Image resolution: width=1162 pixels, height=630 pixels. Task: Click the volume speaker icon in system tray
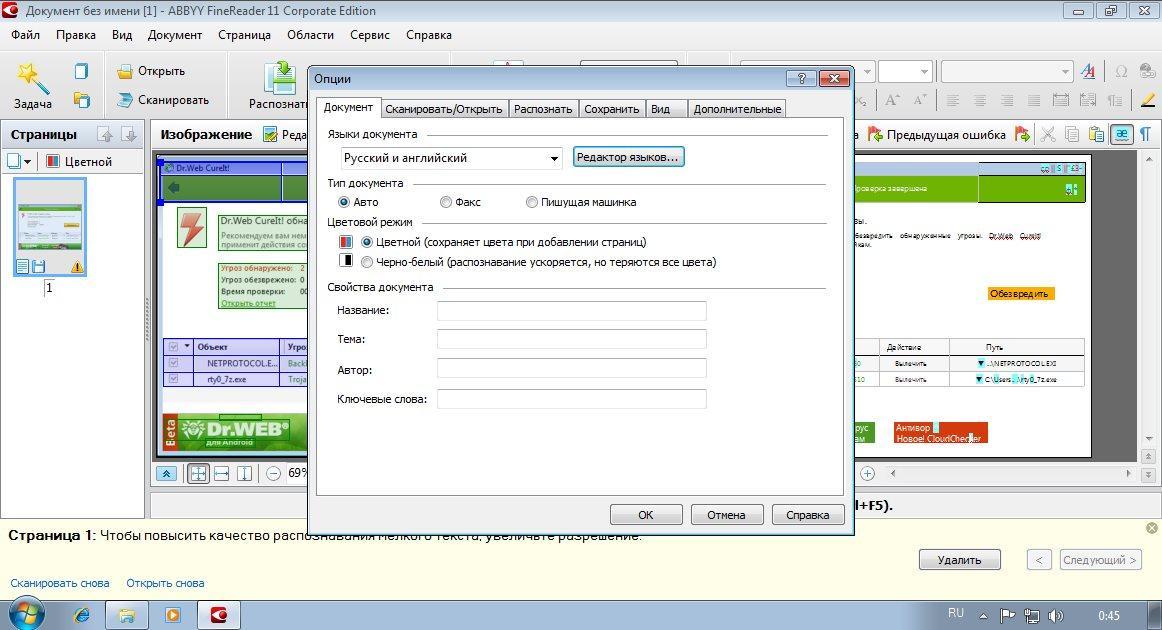1056,615
